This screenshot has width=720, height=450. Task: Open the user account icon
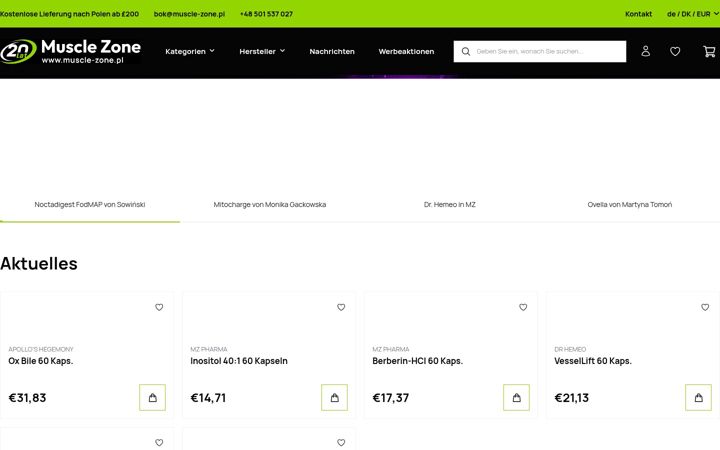pos(646,51)
